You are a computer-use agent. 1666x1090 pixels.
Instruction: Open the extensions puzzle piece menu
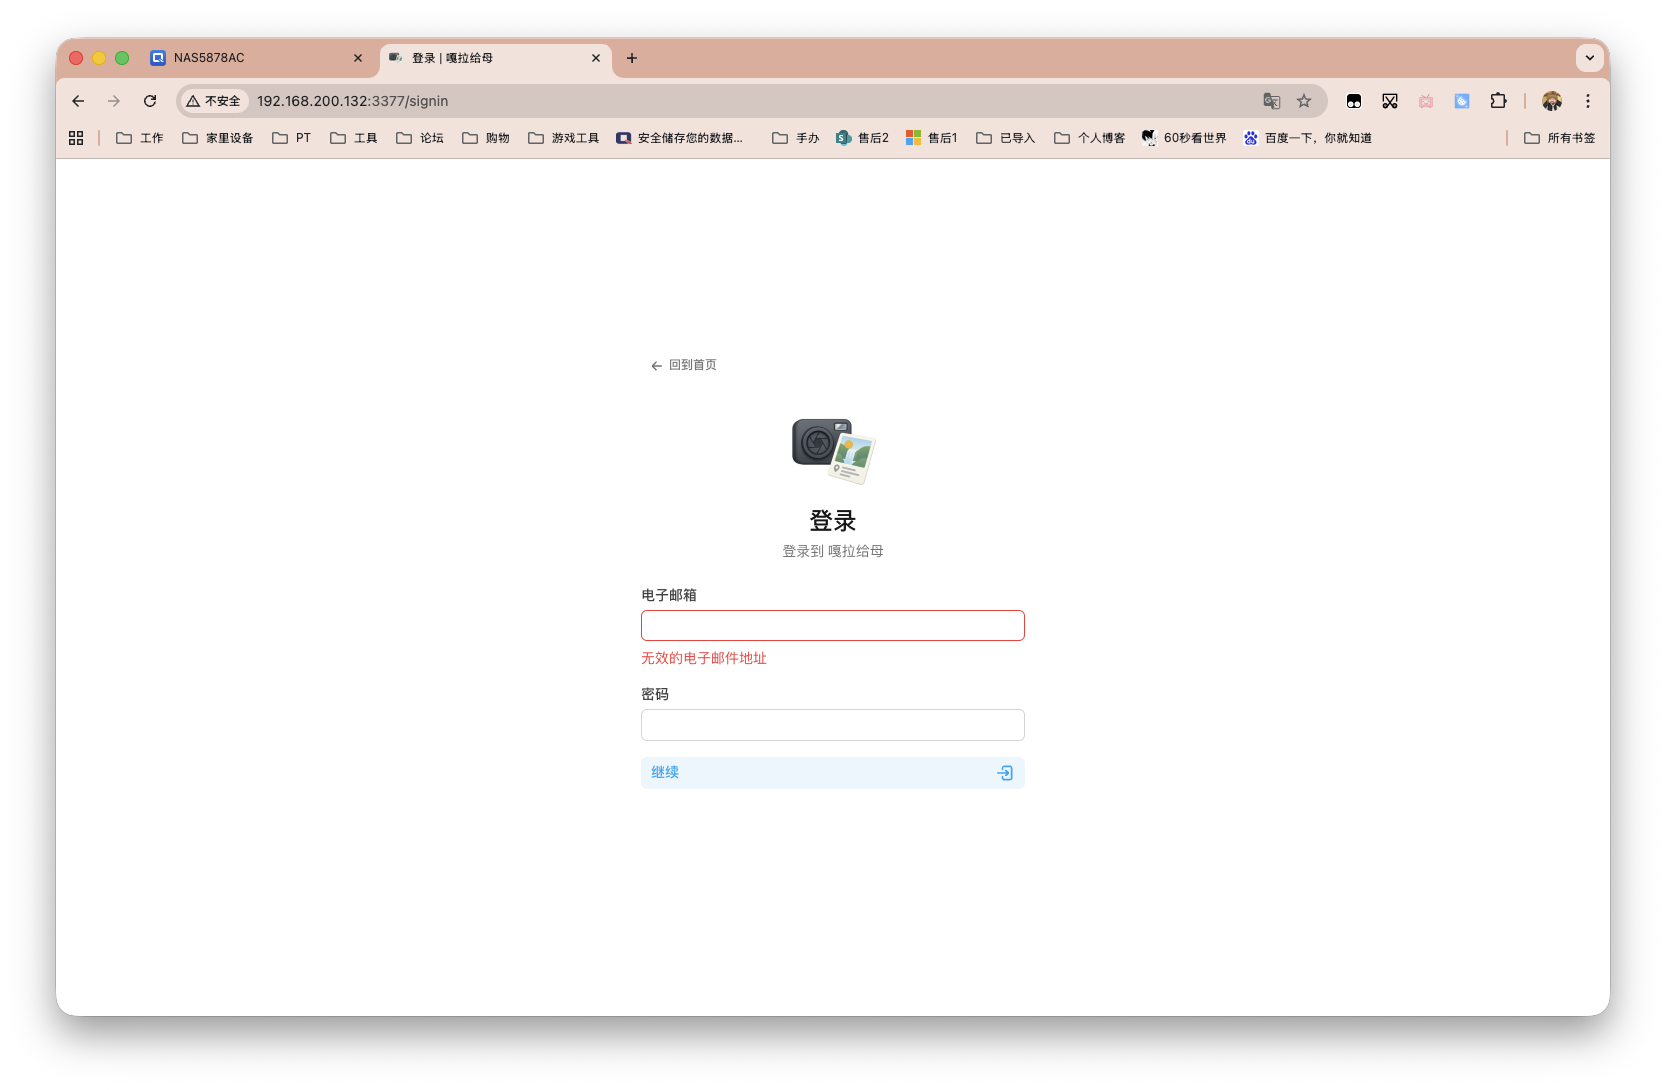click(x=1498, y=101)
